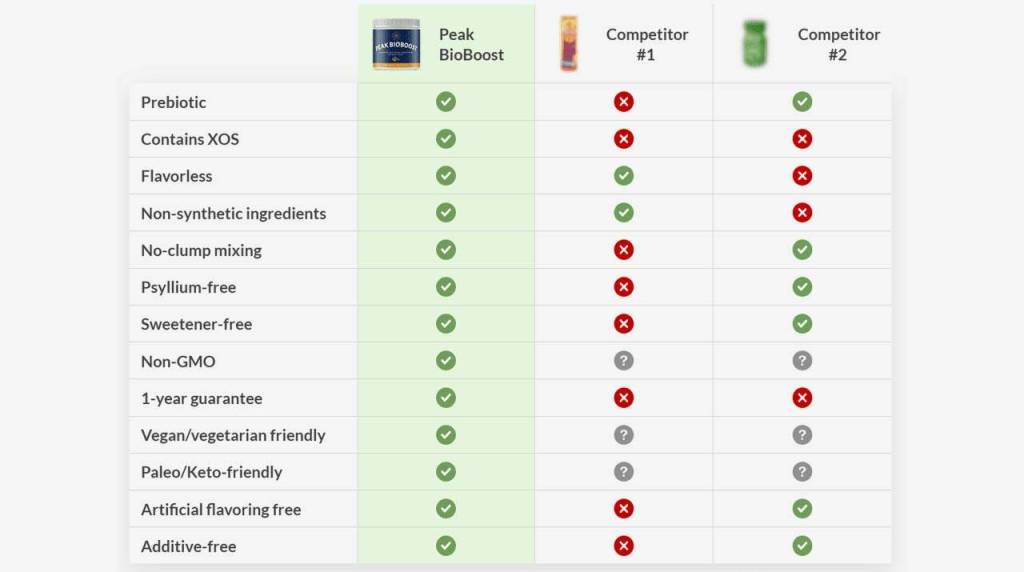Click Competitor #1's green check for Flavorless
The image size is (1024, 572).
[x=624, y=176]
